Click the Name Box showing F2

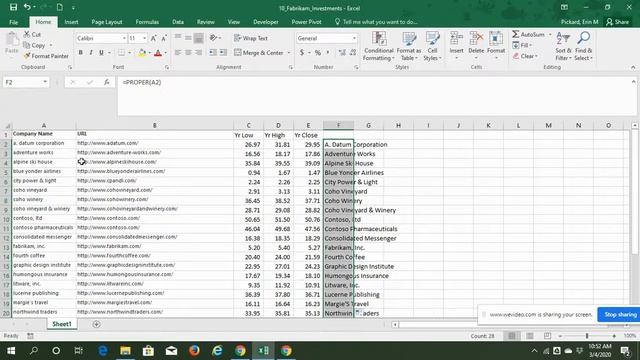(25, 82)
